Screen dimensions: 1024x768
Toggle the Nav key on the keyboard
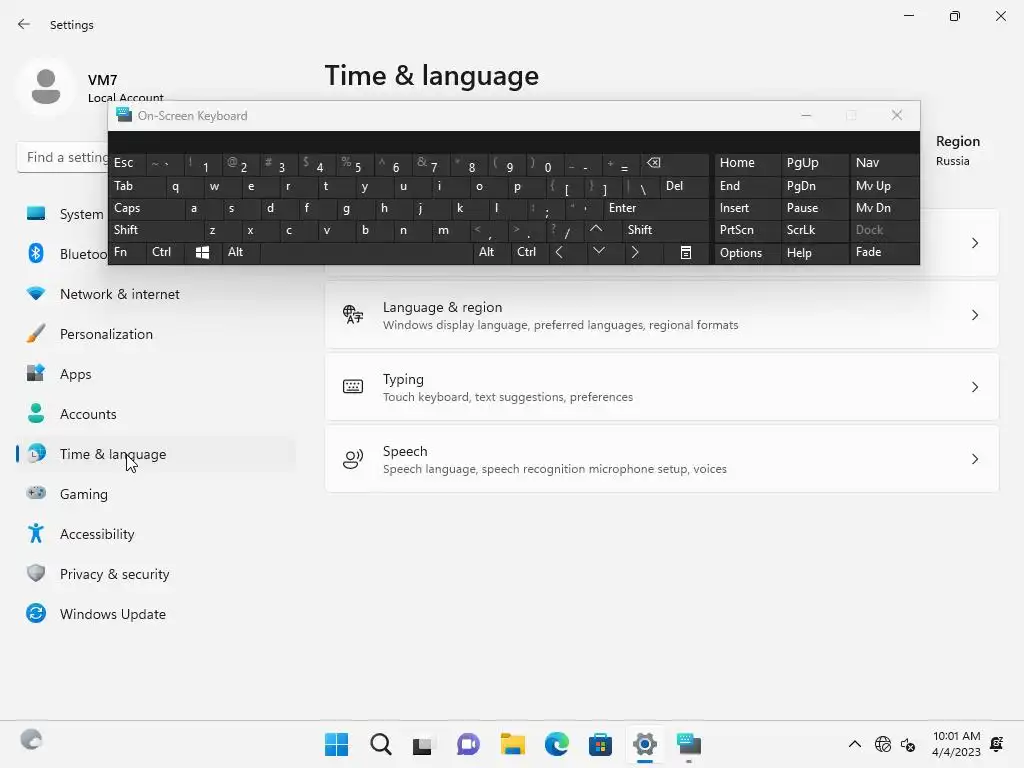[x=884, y=163]
